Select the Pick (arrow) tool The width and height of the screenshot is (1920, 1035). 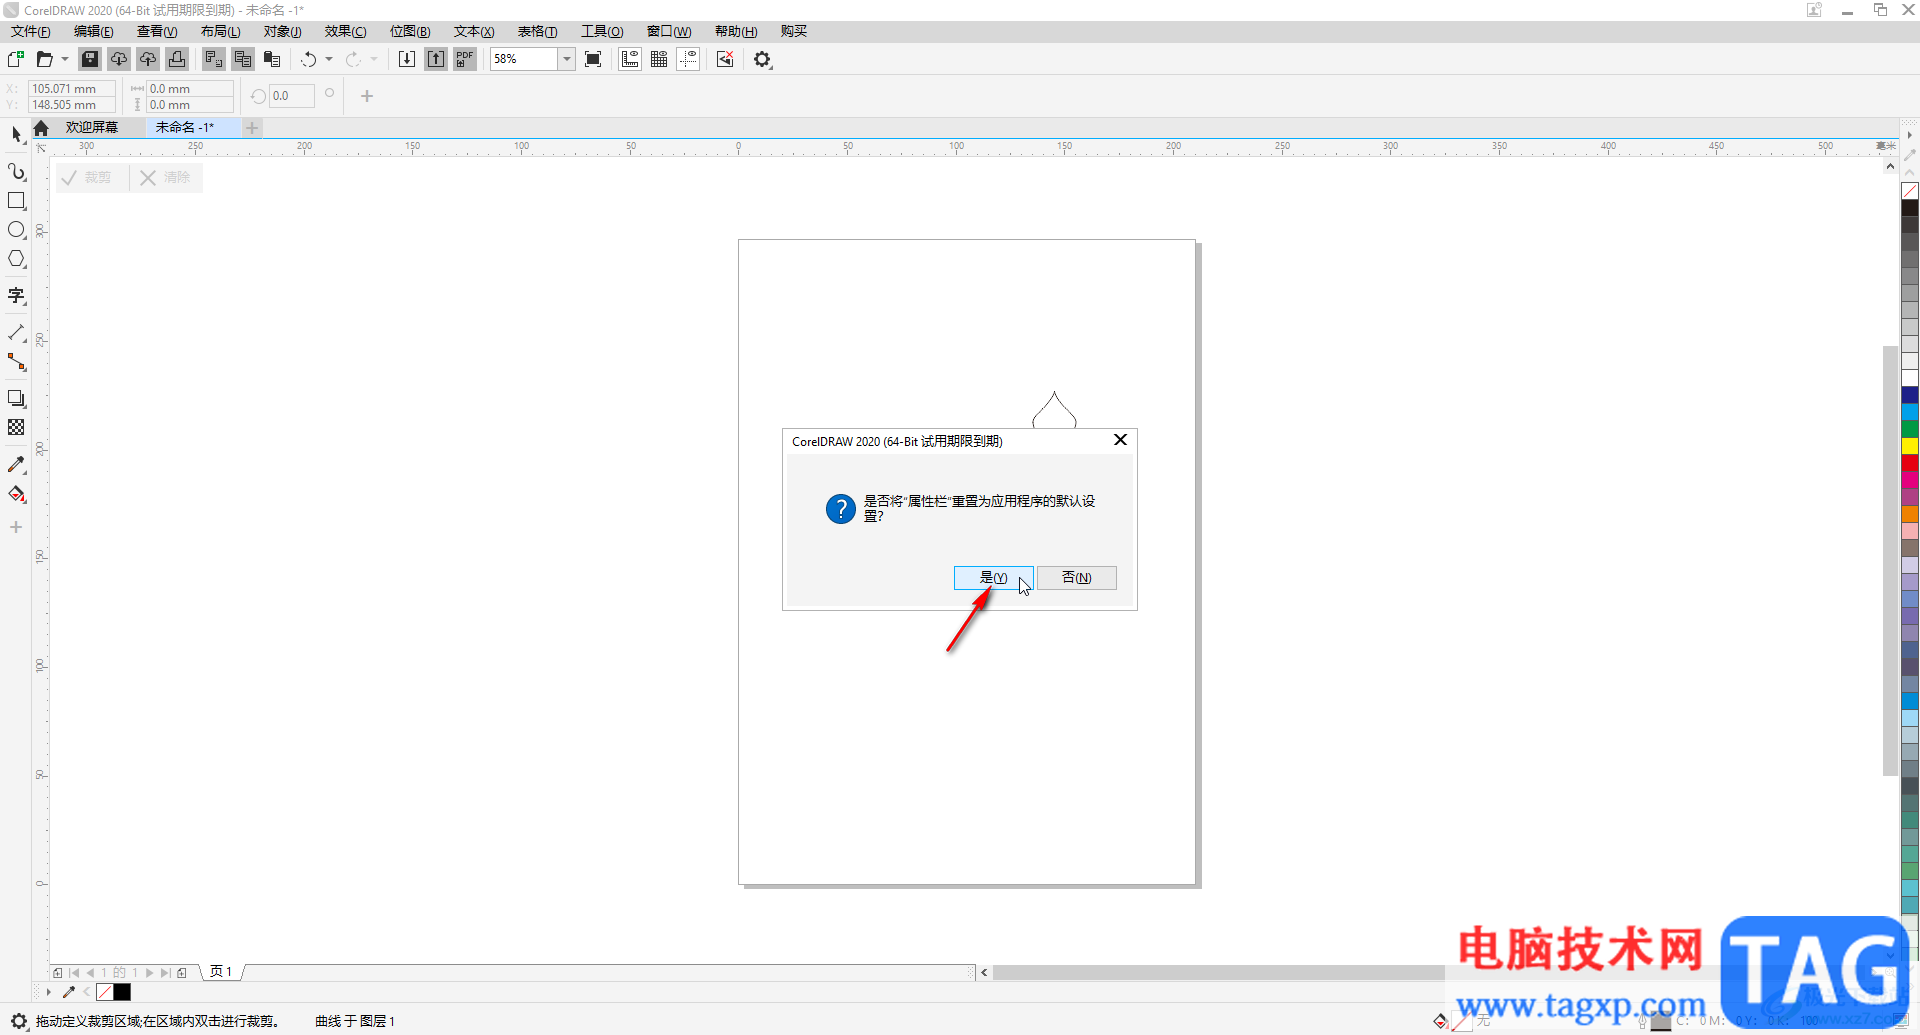[x=16, y=134]
